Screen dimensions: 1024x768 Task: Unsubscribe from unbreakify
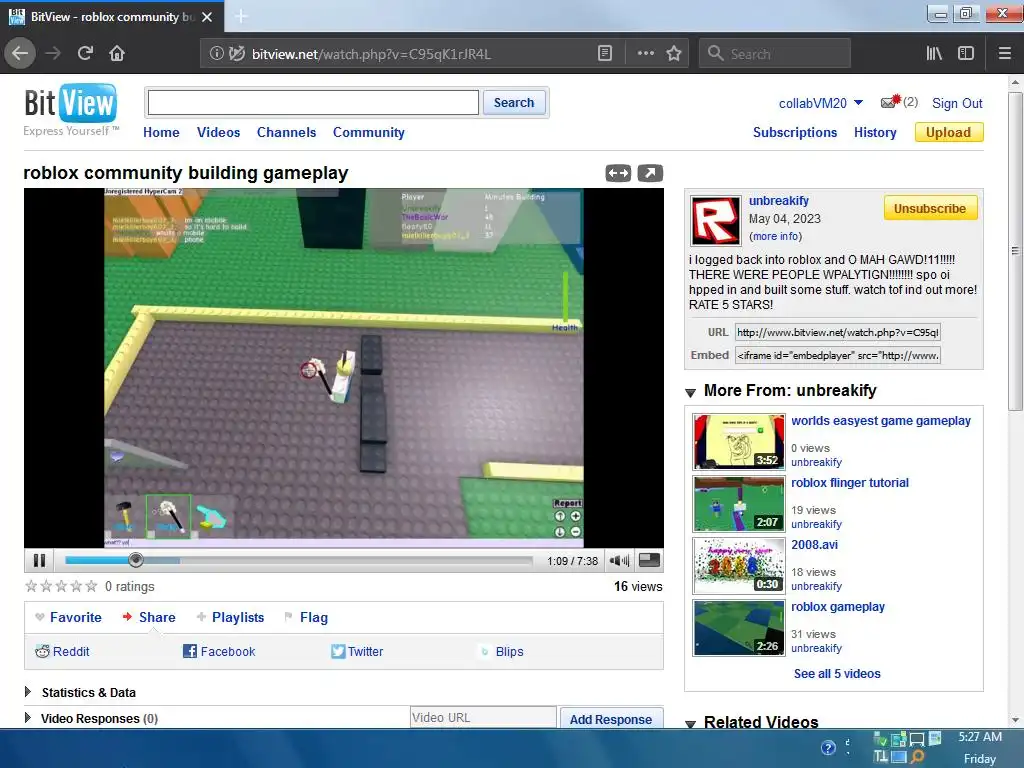coord(930,208)
